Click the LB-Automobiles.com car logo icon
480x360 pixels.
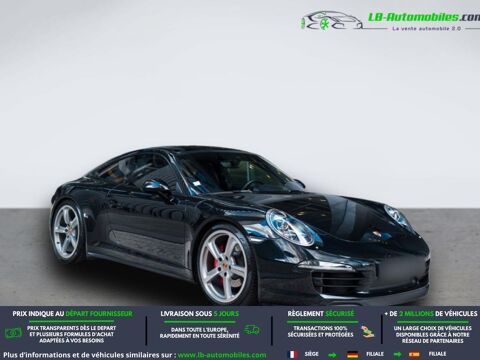click(x=332, y=21)
